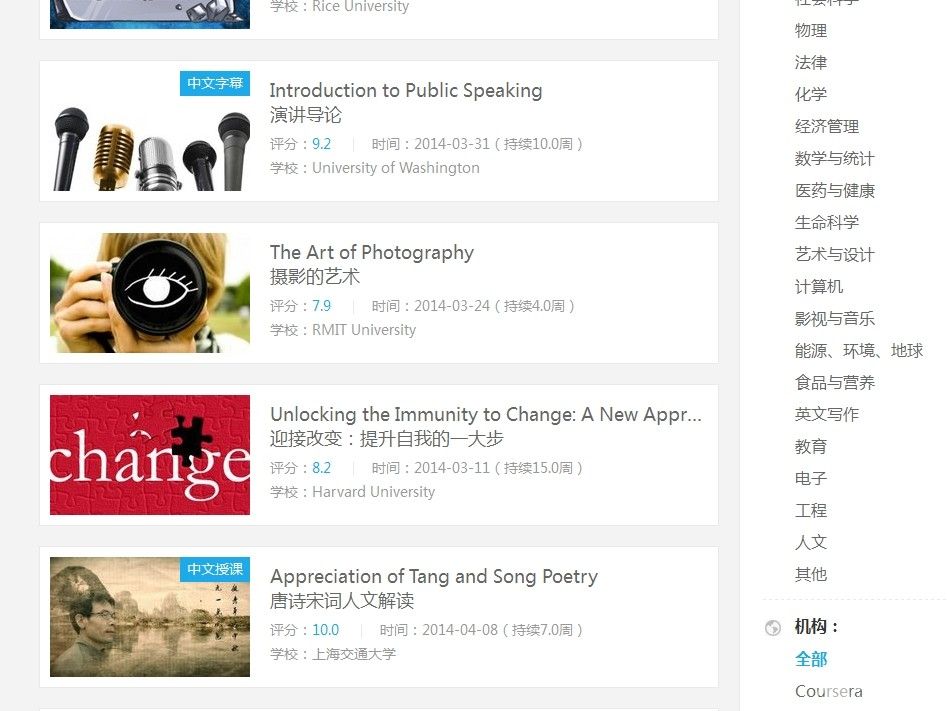Select the 中文授课 badge on the poetry course
This screenshot has height=711, width=947.
[x=215, y=569]
